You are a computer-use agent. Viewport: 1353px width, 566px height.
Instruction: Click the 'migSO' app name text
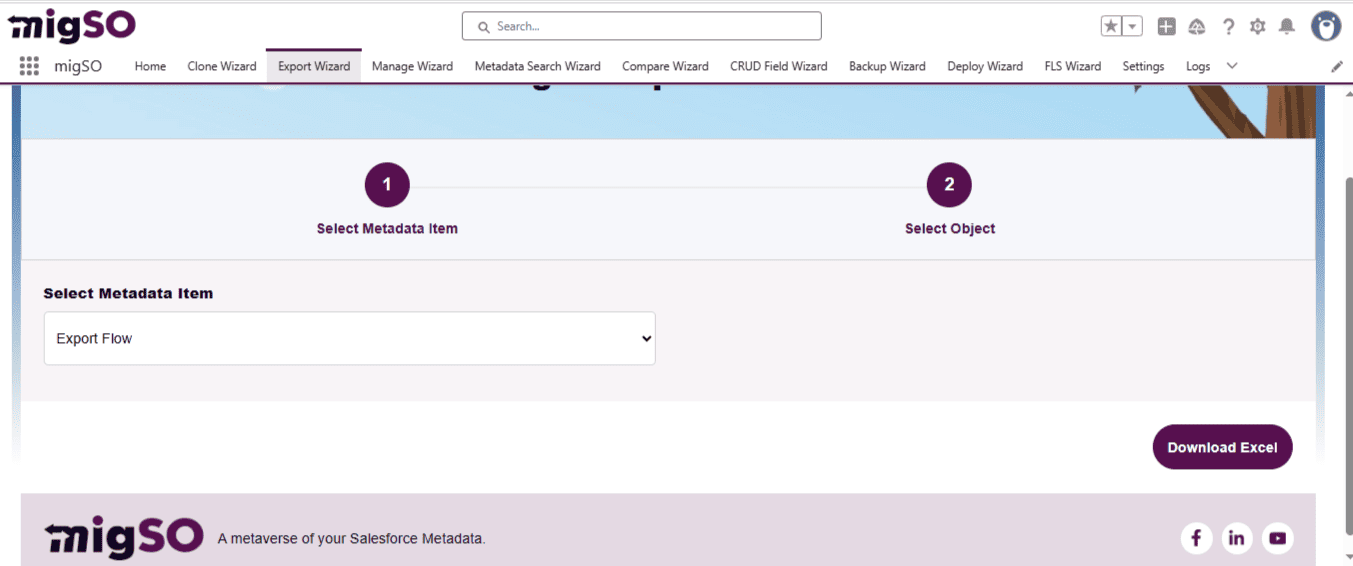pyautogui.click(x=78, y=66)
